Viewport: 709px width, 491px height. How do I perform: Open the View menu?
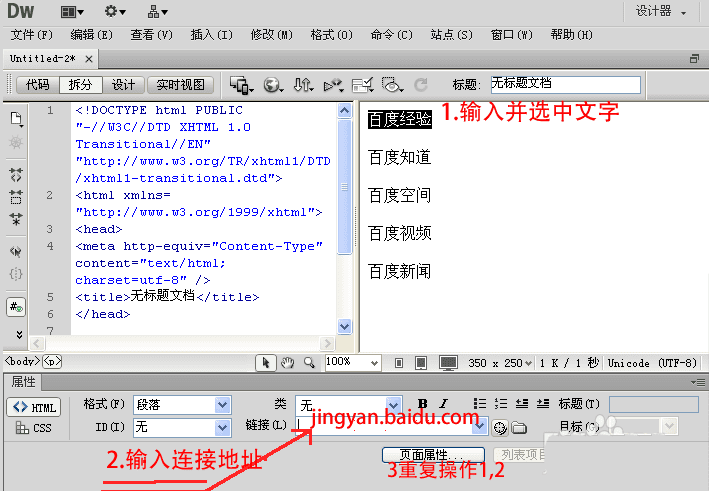tap(151, 35)
